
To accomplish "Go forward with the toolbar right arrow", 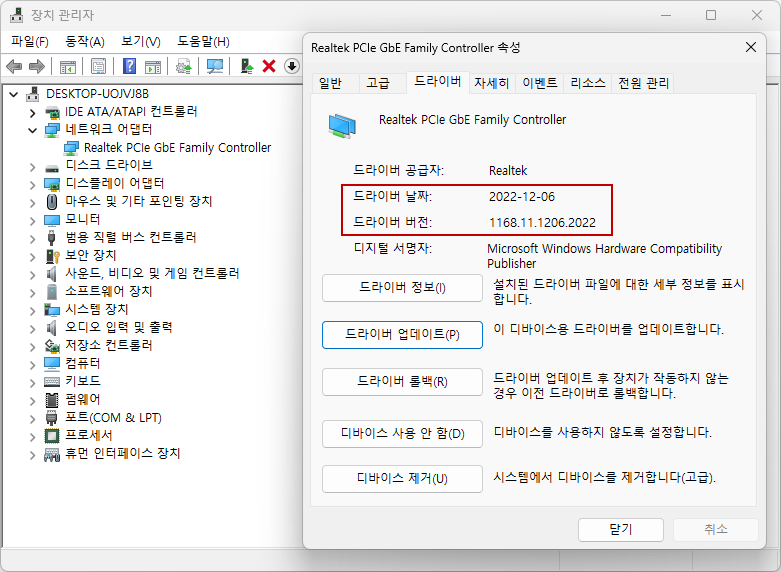I will pos(37,66).
